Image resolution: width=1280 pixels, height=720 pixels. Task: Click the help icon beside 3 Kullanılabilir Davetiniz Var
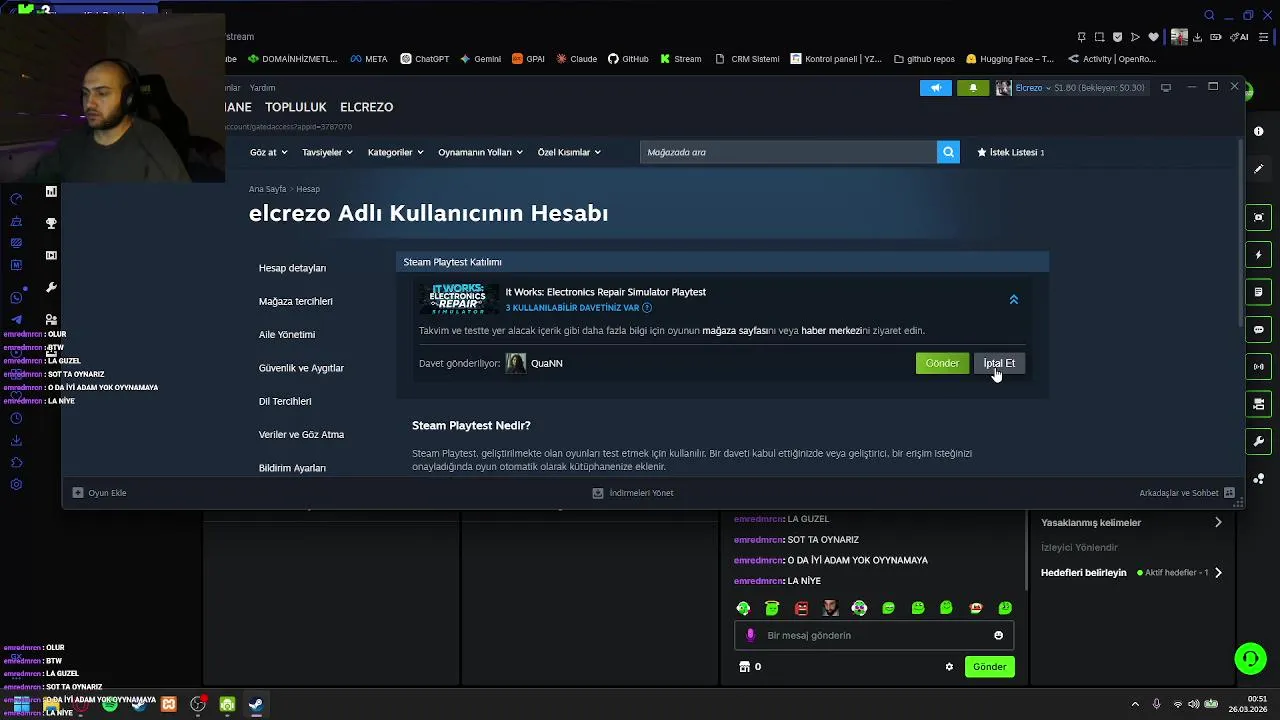(x=647, y=308)
